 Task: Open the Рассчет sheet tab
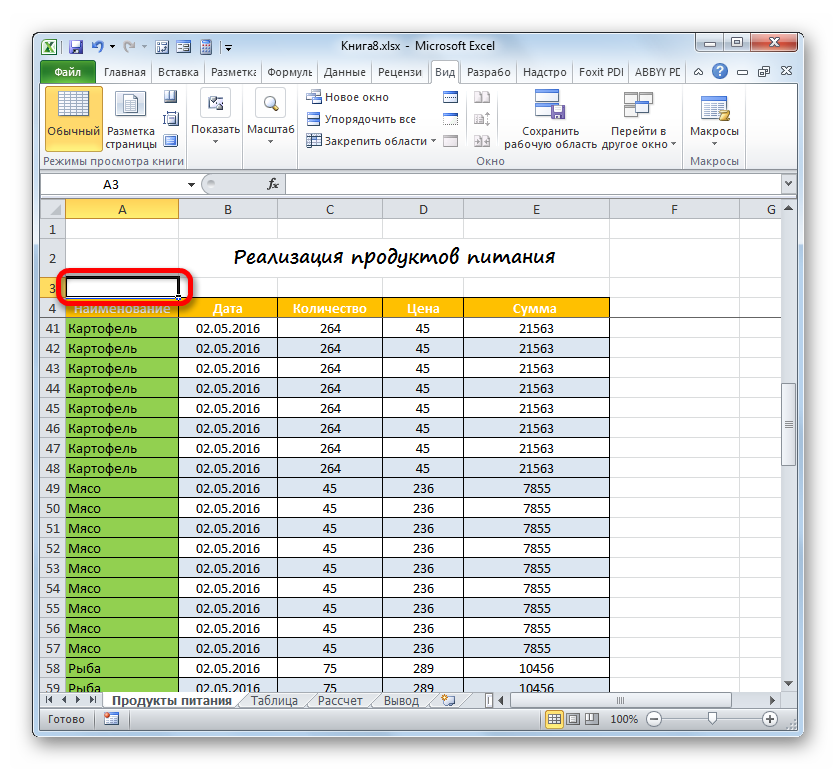point(339,701)
